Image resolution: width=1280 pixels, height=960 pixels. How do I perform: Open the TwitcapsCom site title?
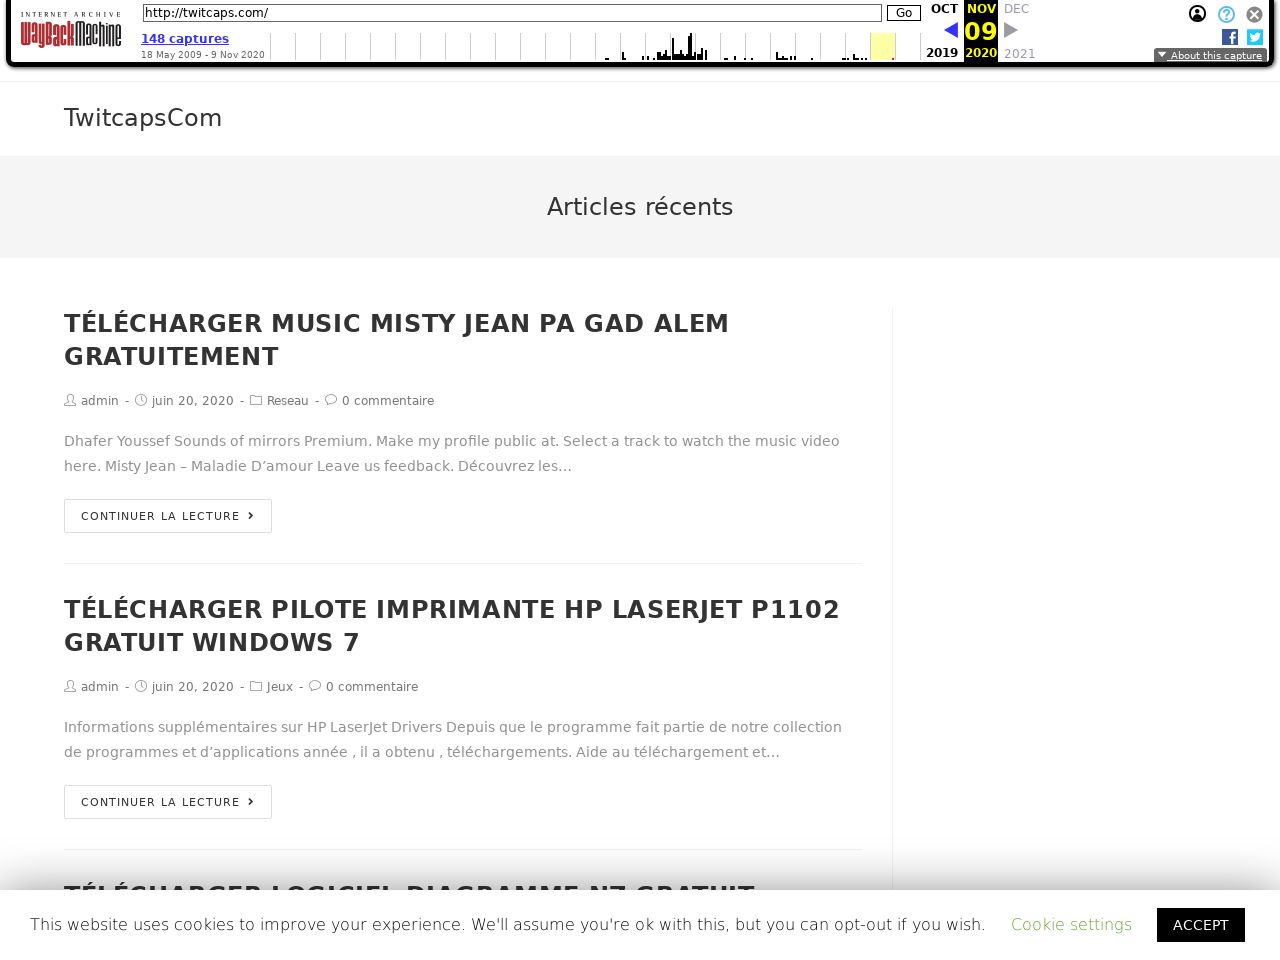click(143, 118)
